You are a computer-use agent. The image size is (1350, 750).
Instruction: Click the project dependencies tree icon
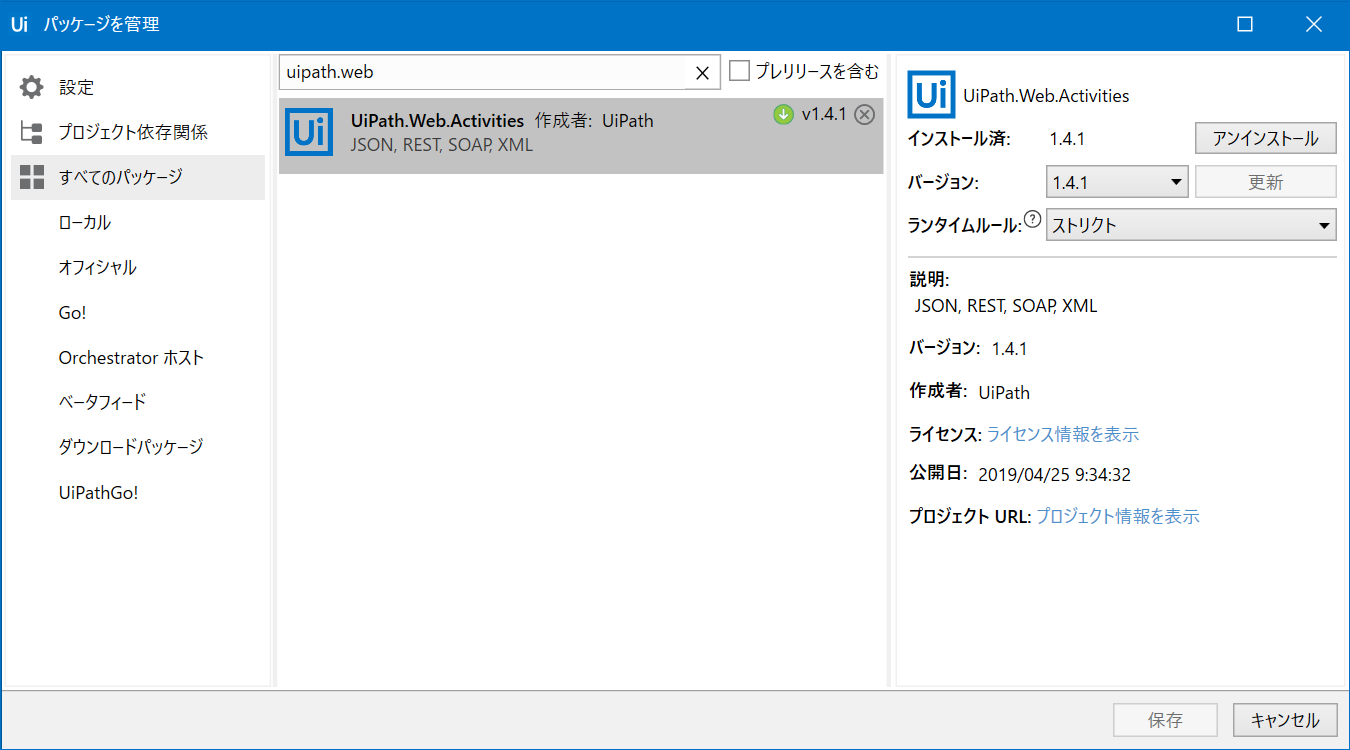click(x=32, y=132)
